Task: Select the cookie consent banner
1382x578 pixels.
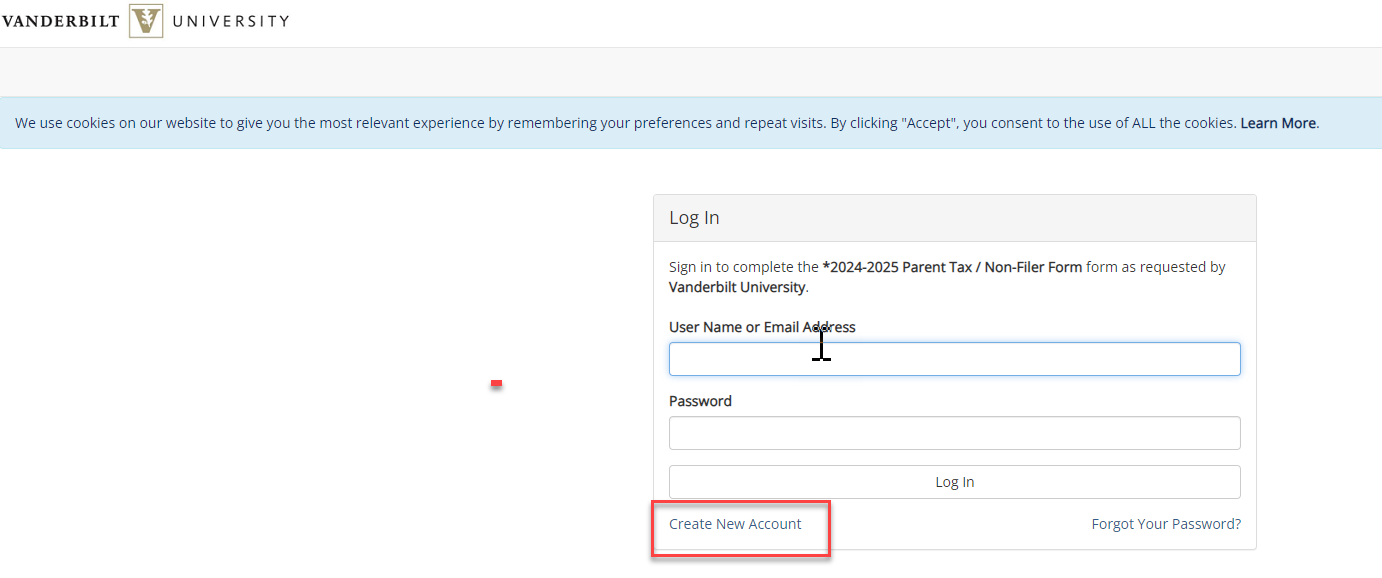Action: click(x=691, y=123)
